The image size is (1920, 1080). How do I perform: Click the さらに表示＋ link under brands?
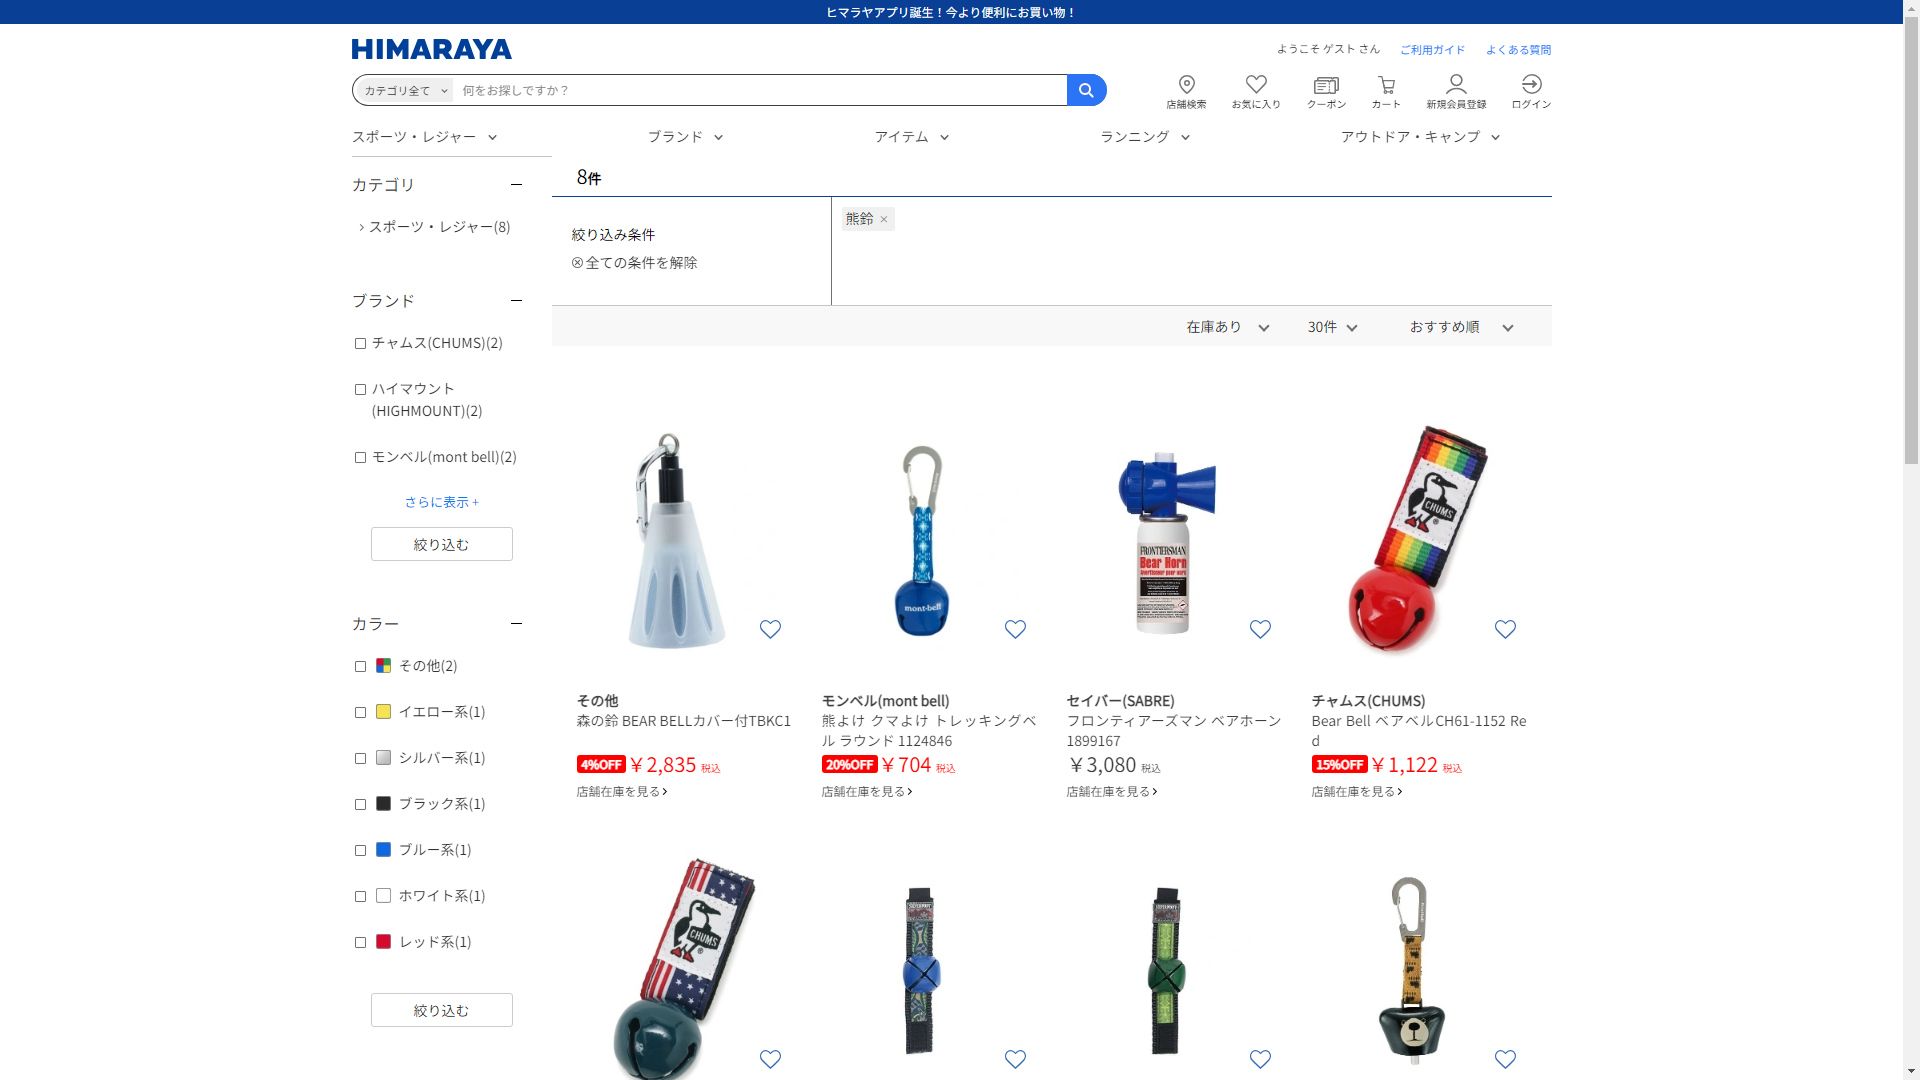point(441,502)
